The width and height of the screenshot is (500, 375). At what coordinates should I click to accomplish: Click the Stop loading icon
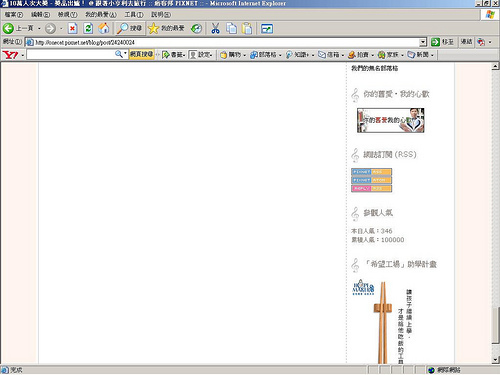(x=72, y=28)
